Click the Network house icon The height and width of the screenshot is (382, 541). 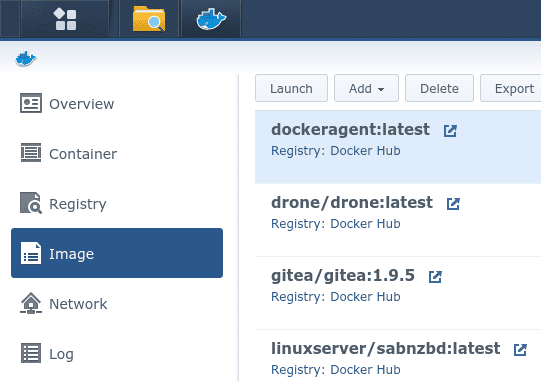[31, 303]
